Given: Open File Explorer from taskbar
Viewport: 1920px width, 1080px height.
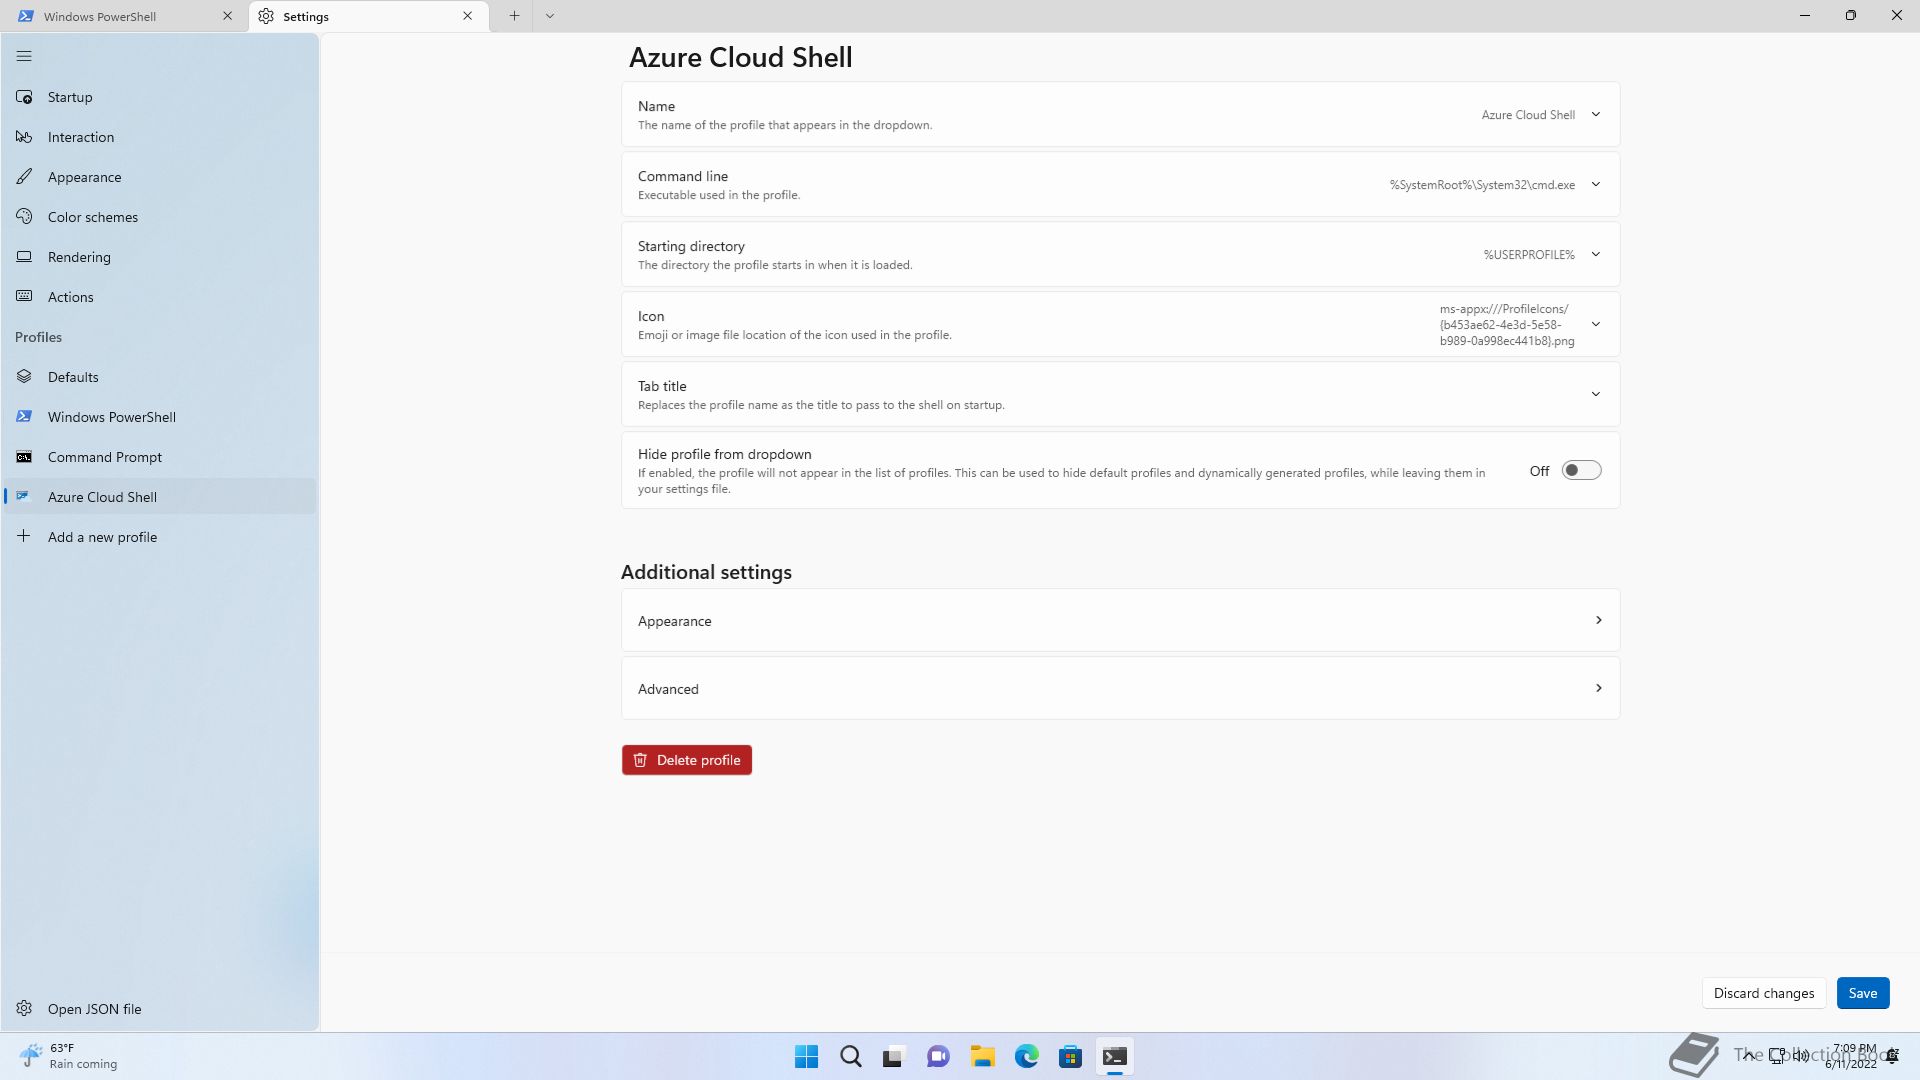Looking at the screenshot, I should click(x=982, y=1057).
